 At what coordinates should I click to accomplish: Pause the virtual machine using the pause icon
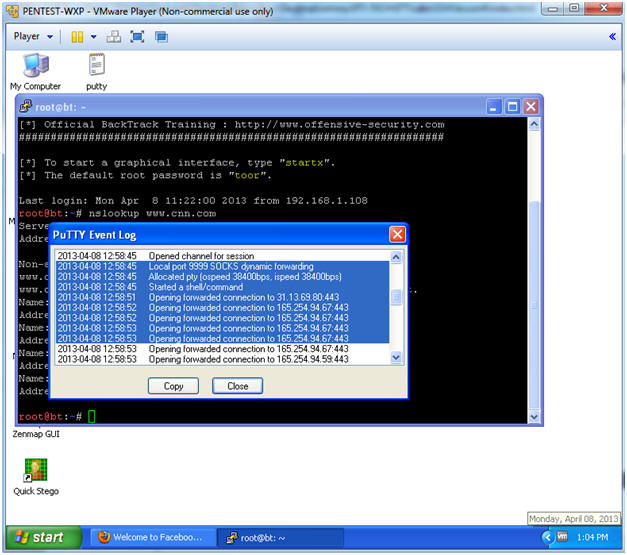tap(77, 37)
